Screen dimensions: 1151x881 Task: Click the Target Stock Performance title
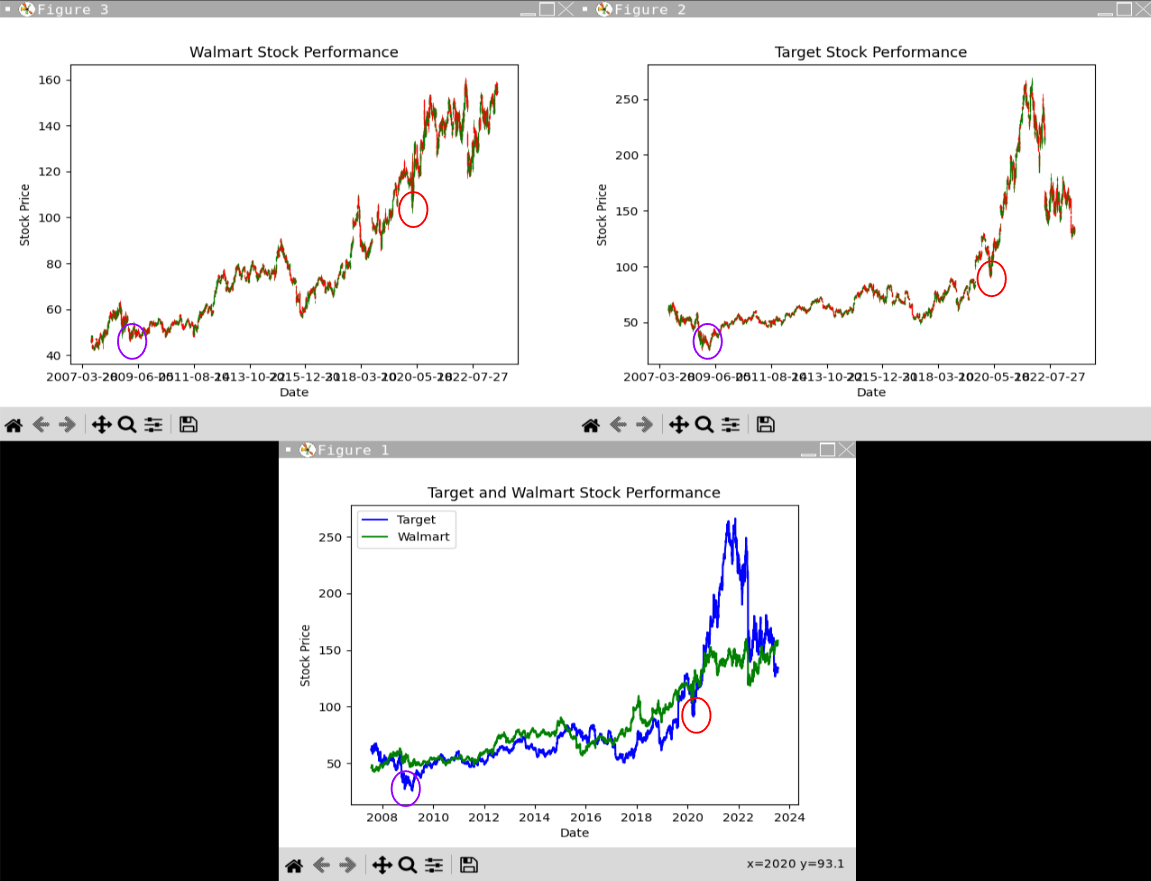tap(871, 52)
